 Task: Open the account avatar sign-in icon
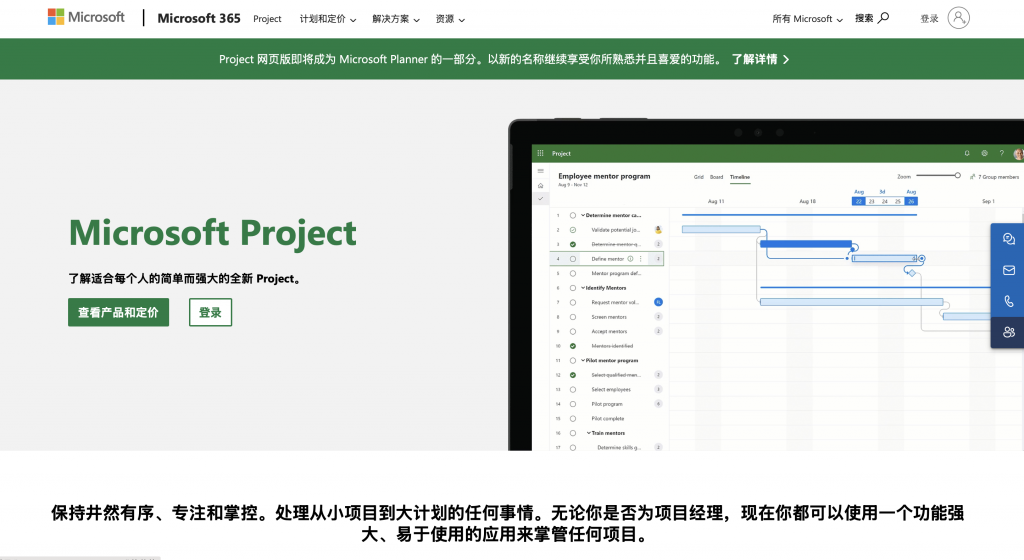point(958,18)
